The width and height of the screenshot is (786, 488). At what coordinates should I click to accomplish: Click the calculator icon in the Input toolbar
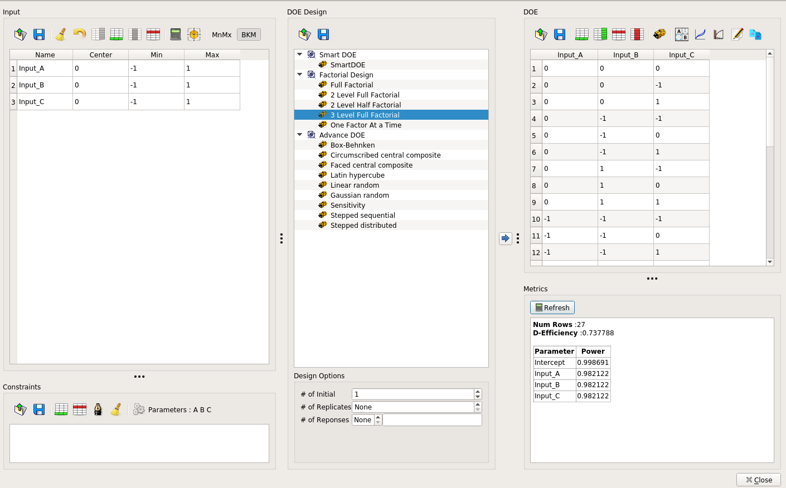175,35
